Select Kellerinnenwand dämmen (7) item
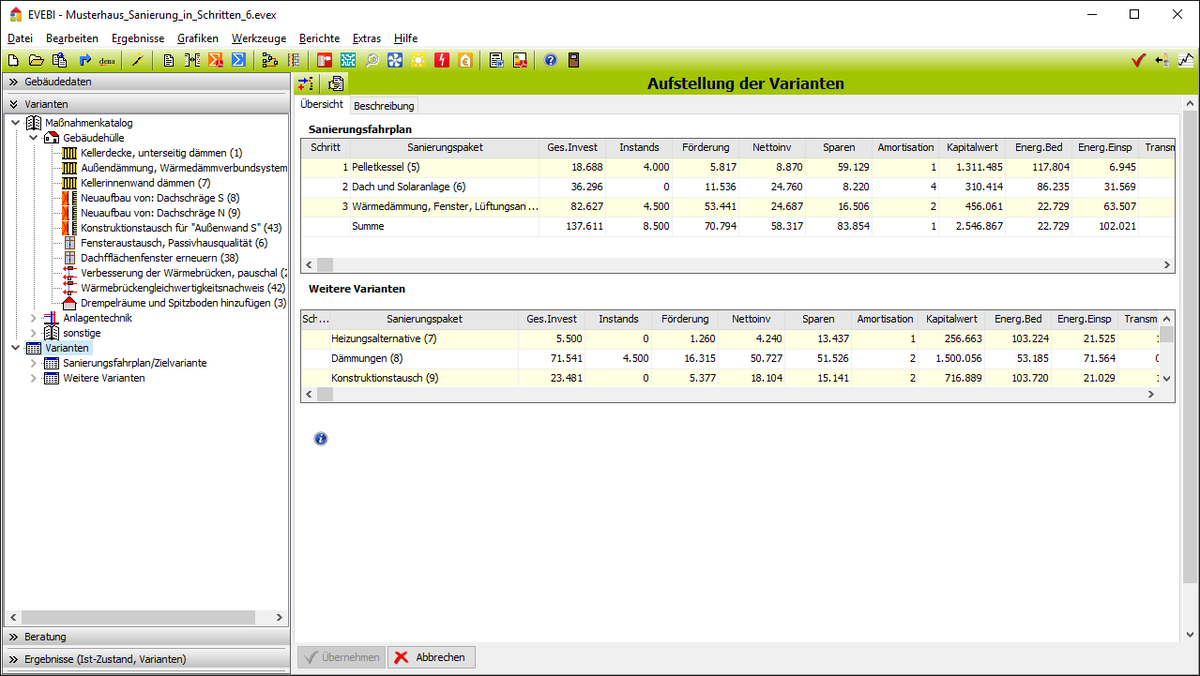 (x=145, y=183)
